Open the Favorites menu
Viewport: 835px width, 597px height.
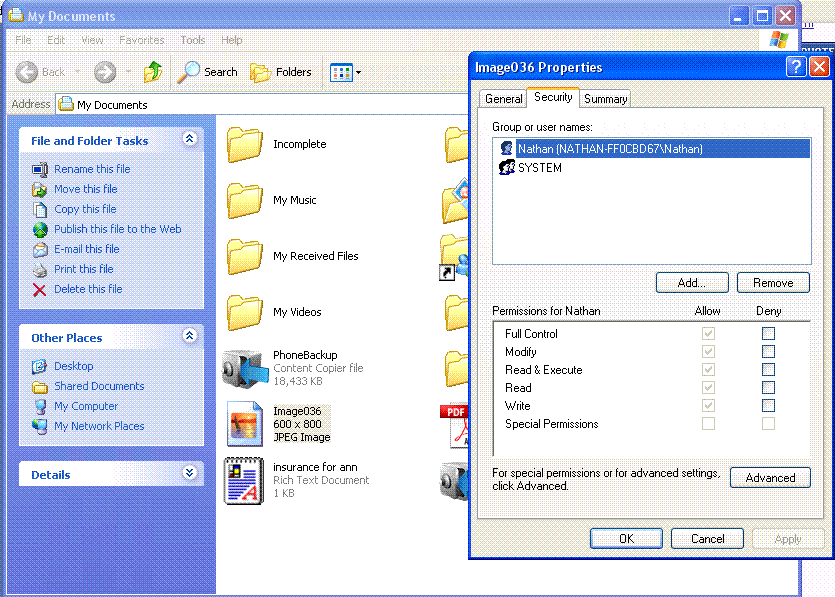(x=141, y=40)
